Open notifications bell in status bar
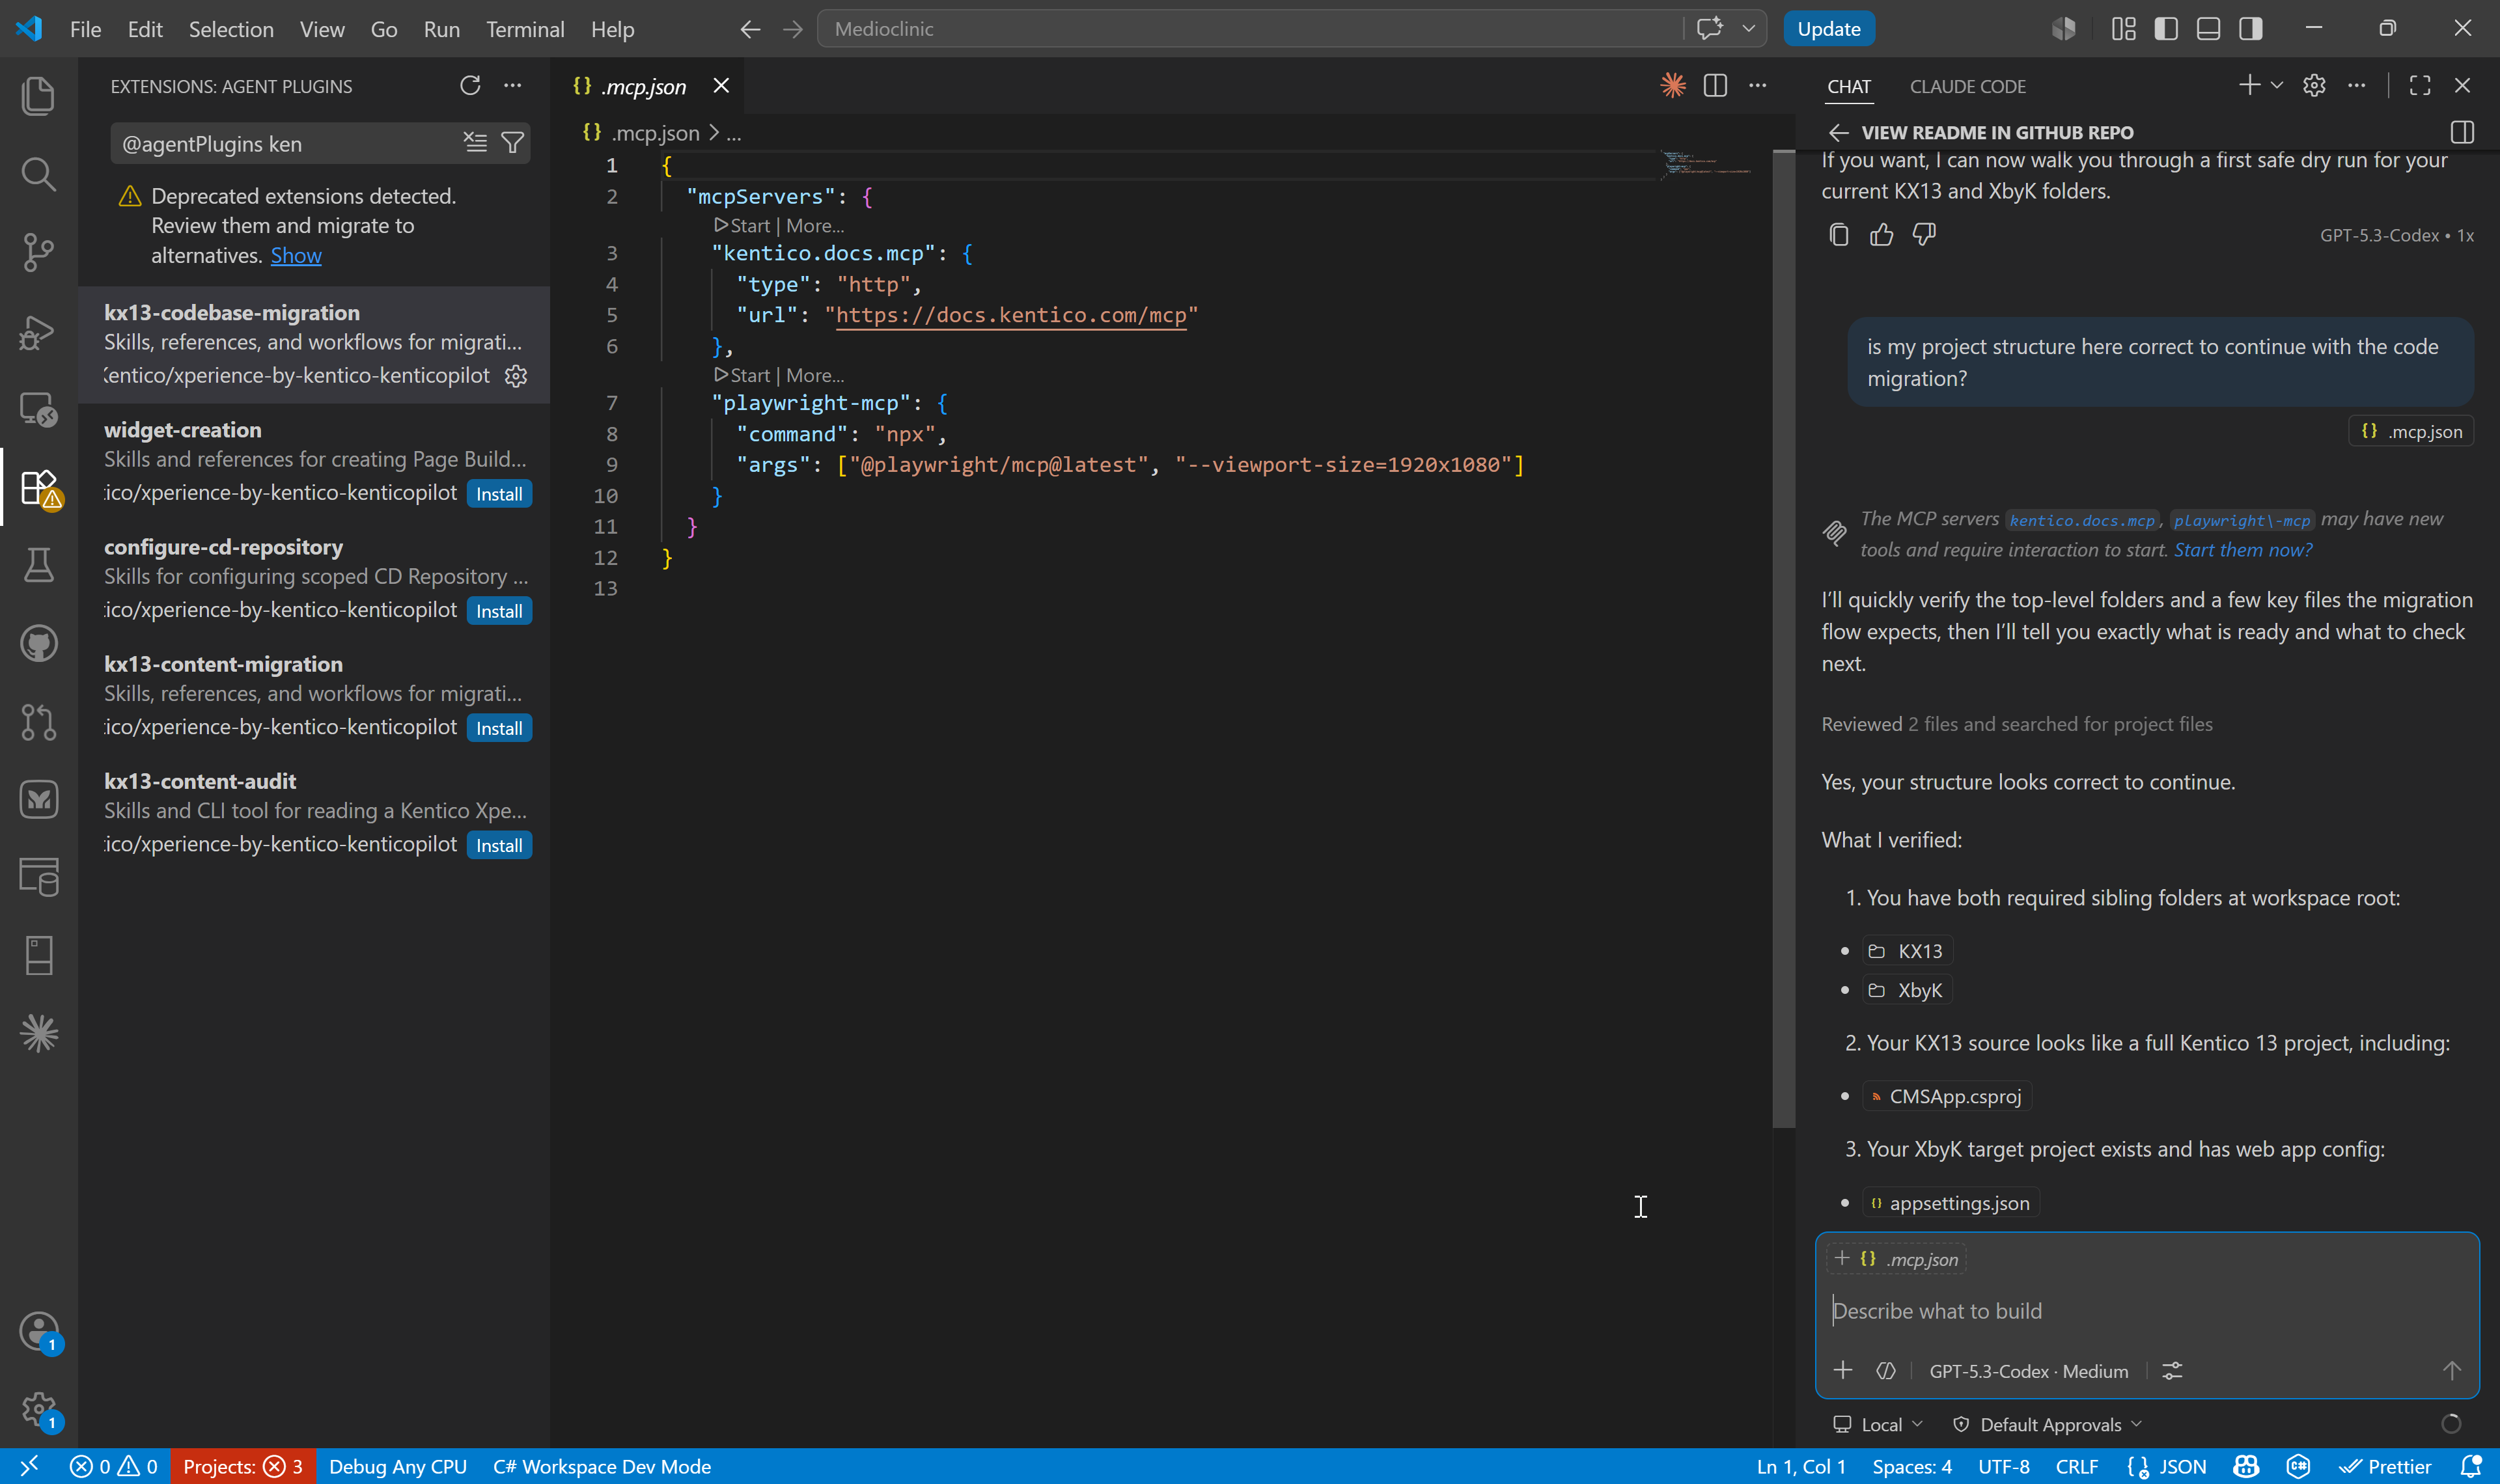This screenshot has height=1484, width=2500. pos(2470,1466)
